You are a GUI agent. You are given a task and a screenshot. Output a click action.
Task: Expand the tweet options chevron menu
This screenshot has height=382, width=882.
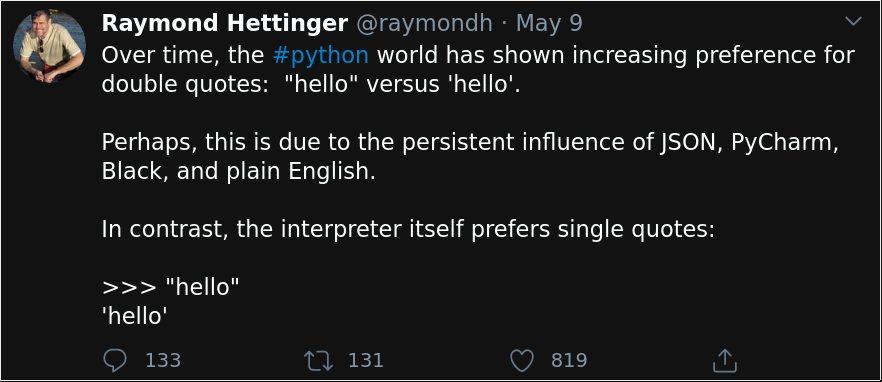coord(853,21)
